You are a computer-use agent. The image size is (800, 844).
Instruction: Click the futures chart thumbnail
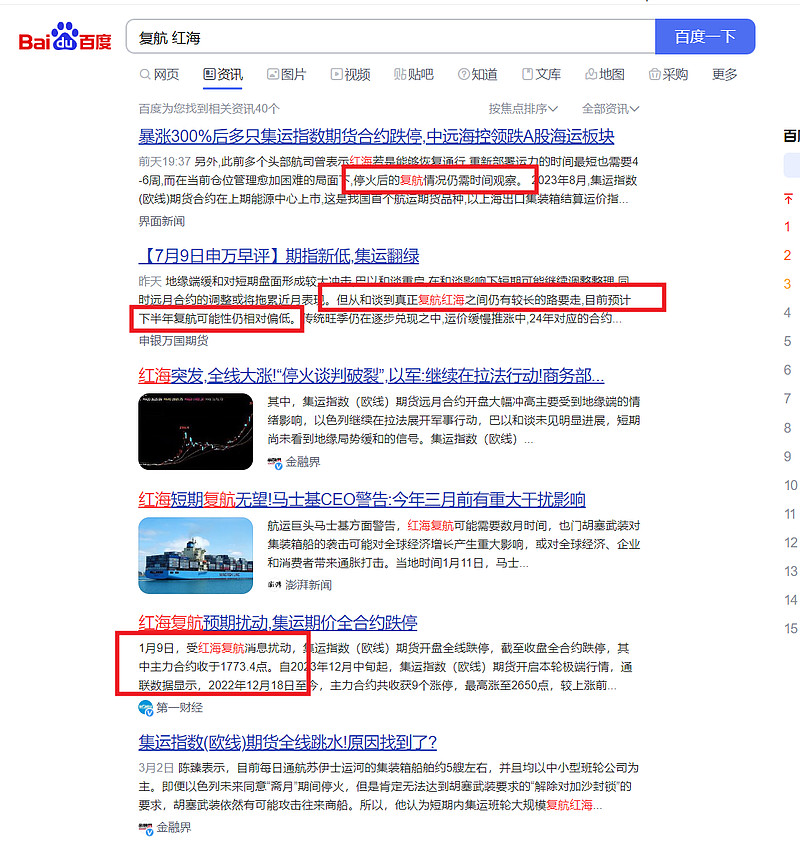[x=195, y=432]
